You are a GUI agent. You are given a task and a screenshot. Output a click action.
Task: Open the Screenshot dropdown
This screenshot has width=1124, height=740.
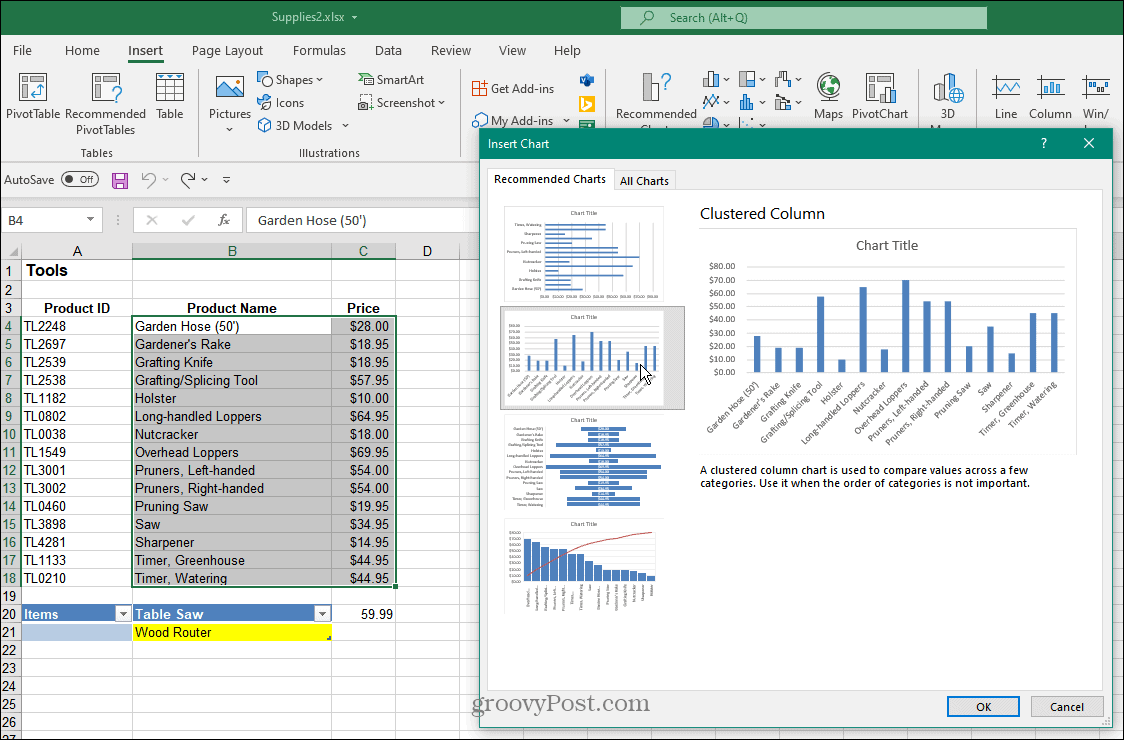pyautogui.click(x=442, y=103)
